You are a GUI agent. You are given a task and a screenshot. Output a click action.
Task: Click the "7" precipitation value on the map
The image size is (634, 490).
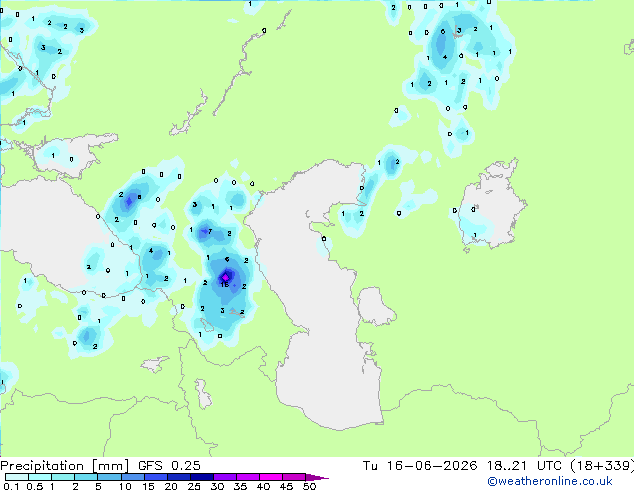tap(210, 232)
